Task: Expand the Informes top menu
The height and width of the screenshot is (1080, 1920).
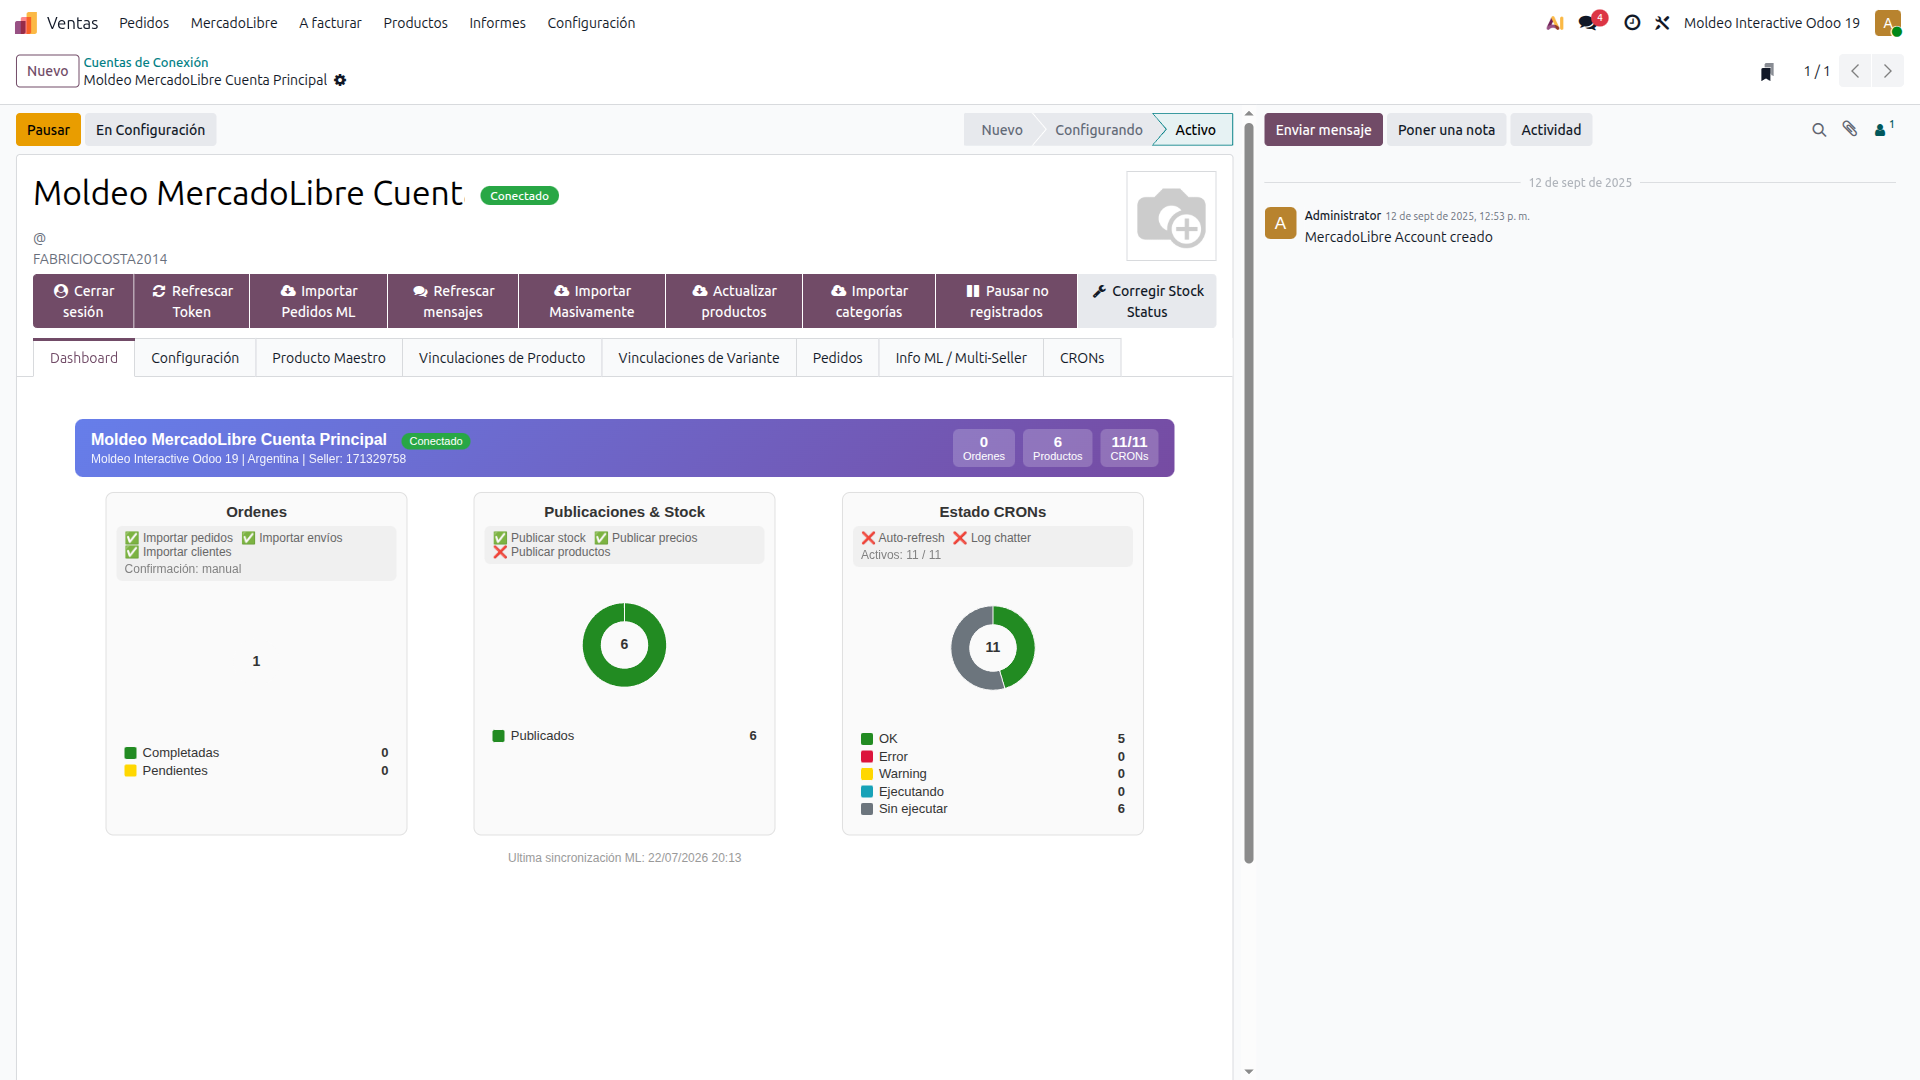Action: [498, 22]
